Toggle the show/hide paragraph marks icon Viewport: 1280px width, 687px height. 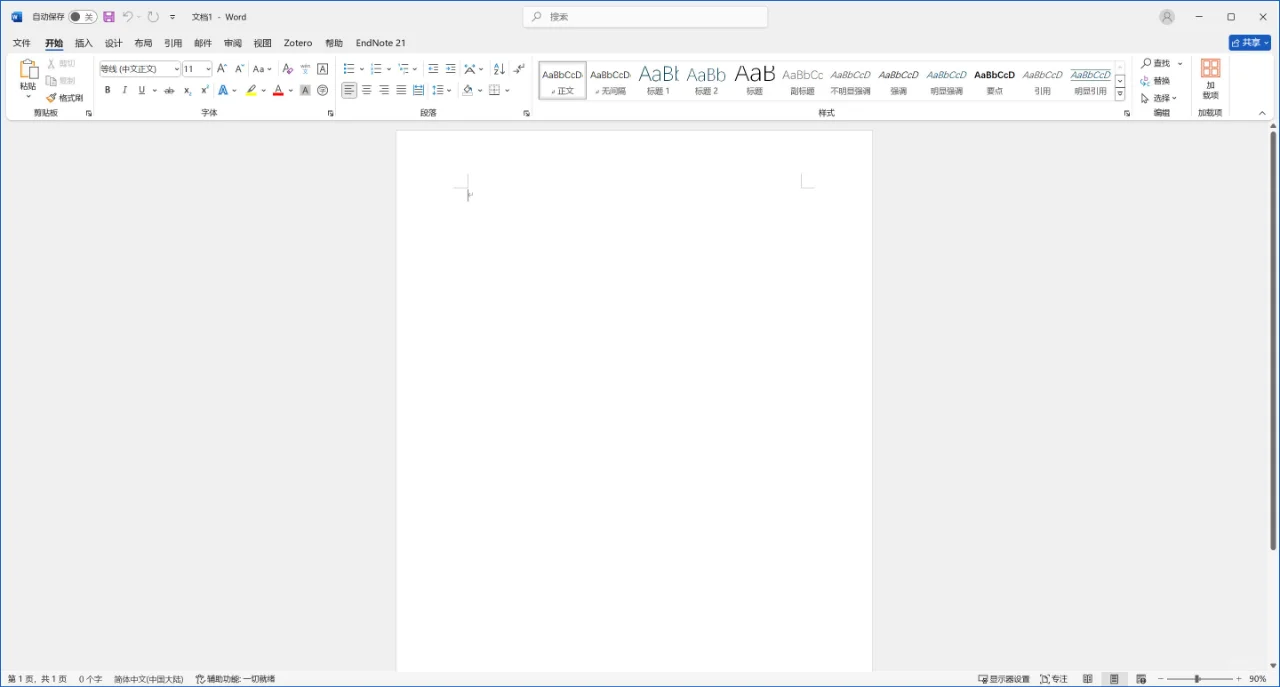(x=518, y=68)
